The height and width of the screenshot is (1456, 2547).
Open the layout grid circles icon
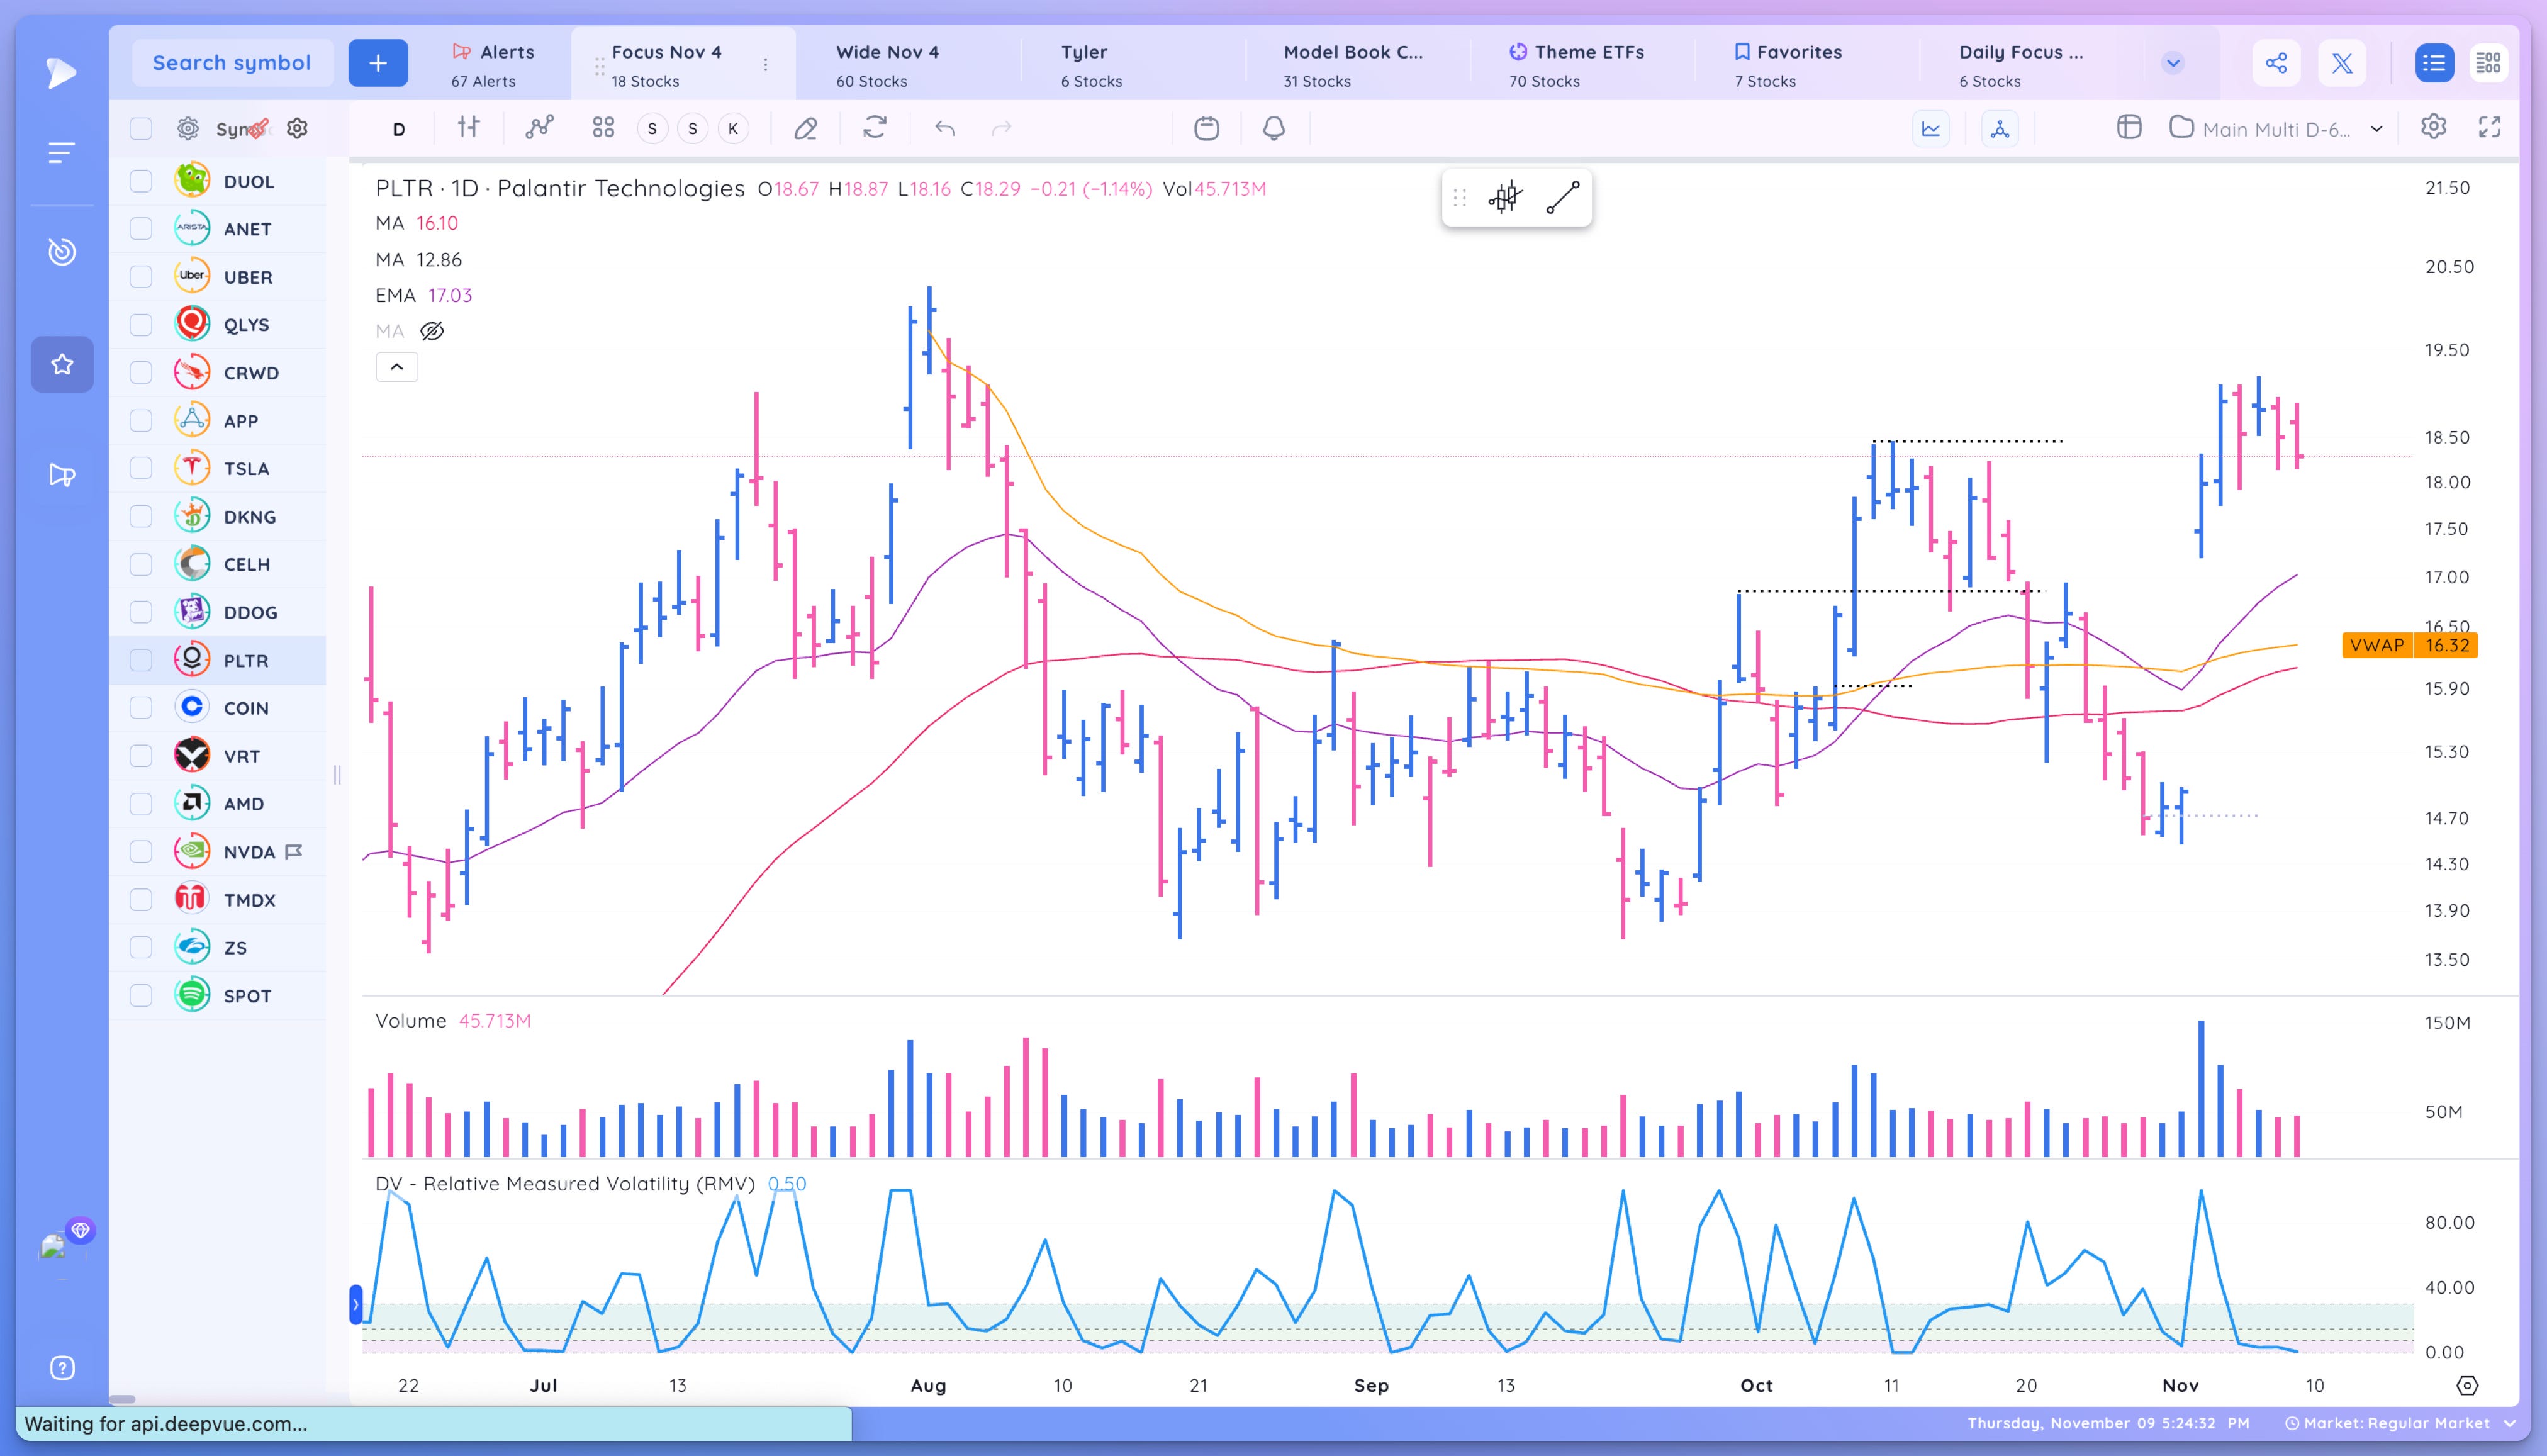[603, 127]
